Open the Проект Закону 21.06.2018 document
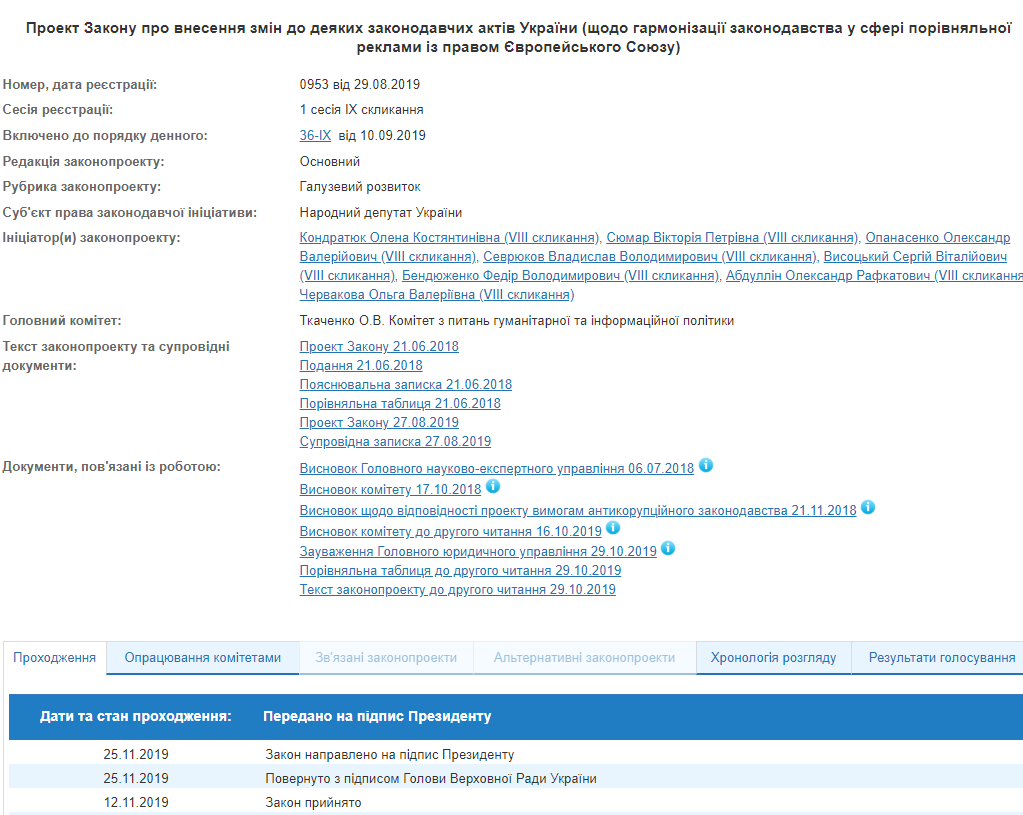This screenshot has height=815, width=1023. [x=380, y=347]
